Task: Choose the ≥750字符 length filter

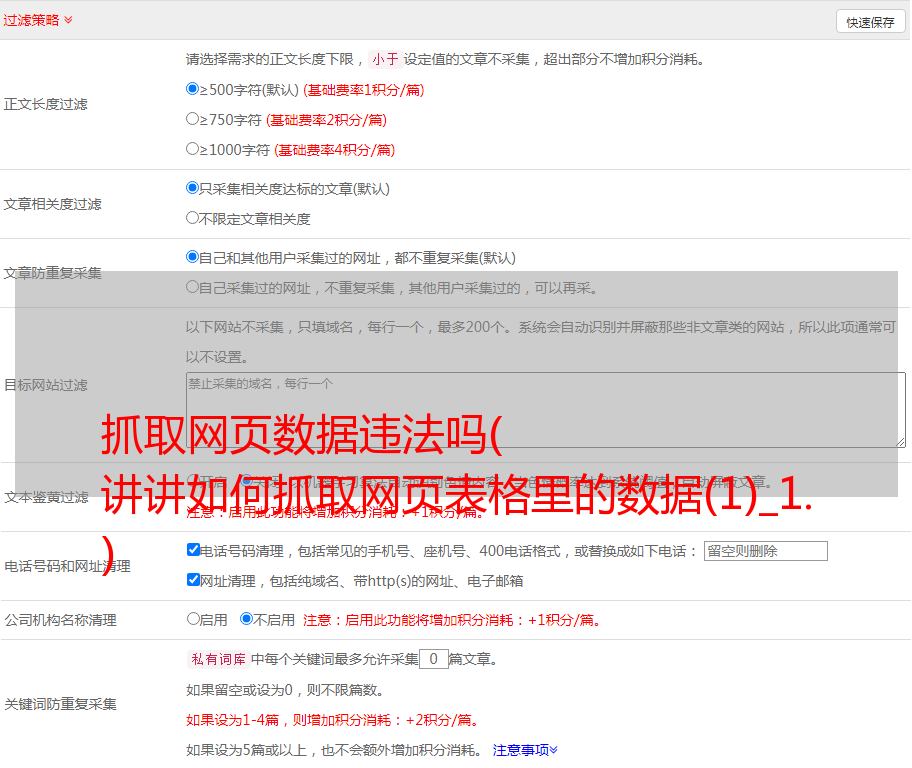Action: tap(193, 119)
